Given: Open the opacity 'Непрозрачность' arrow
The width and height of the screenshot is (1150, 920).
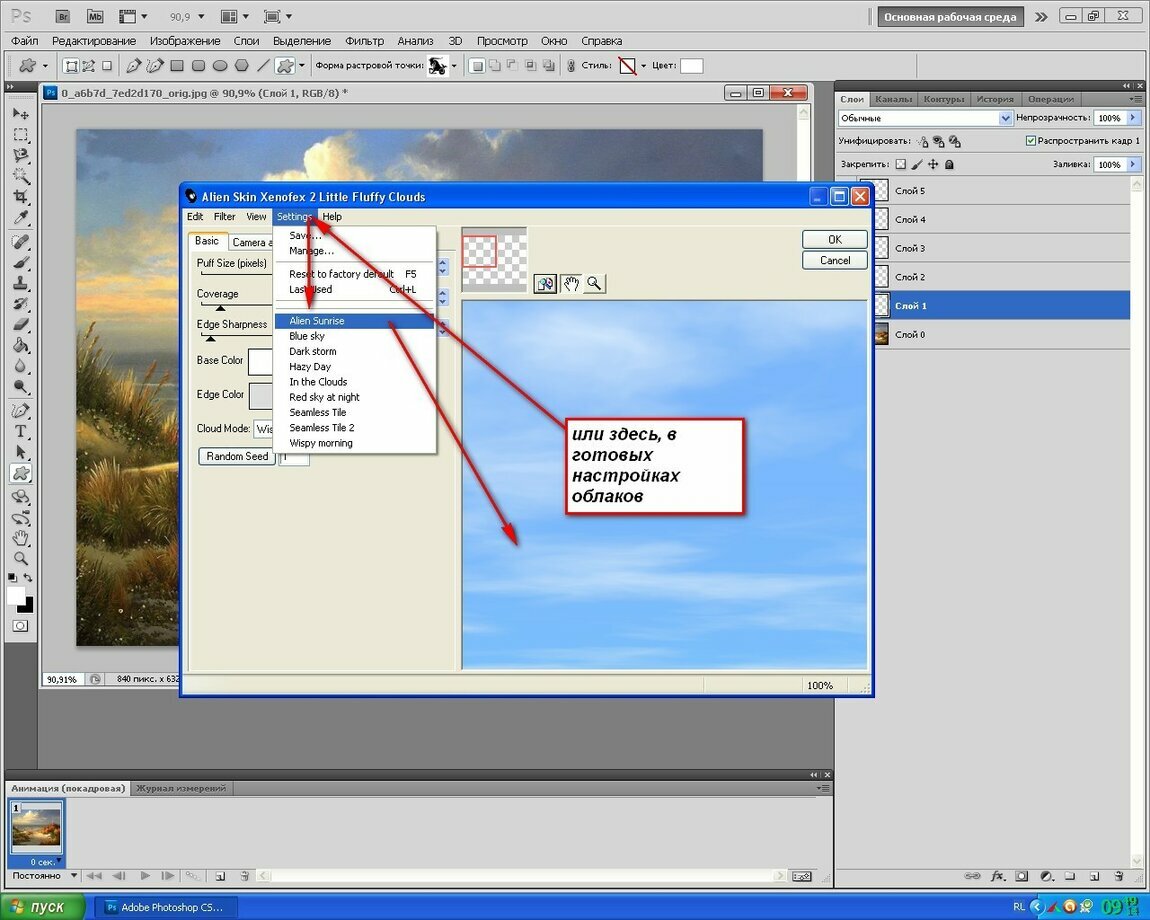Looking at the screenshot, I should point(1133,118).
